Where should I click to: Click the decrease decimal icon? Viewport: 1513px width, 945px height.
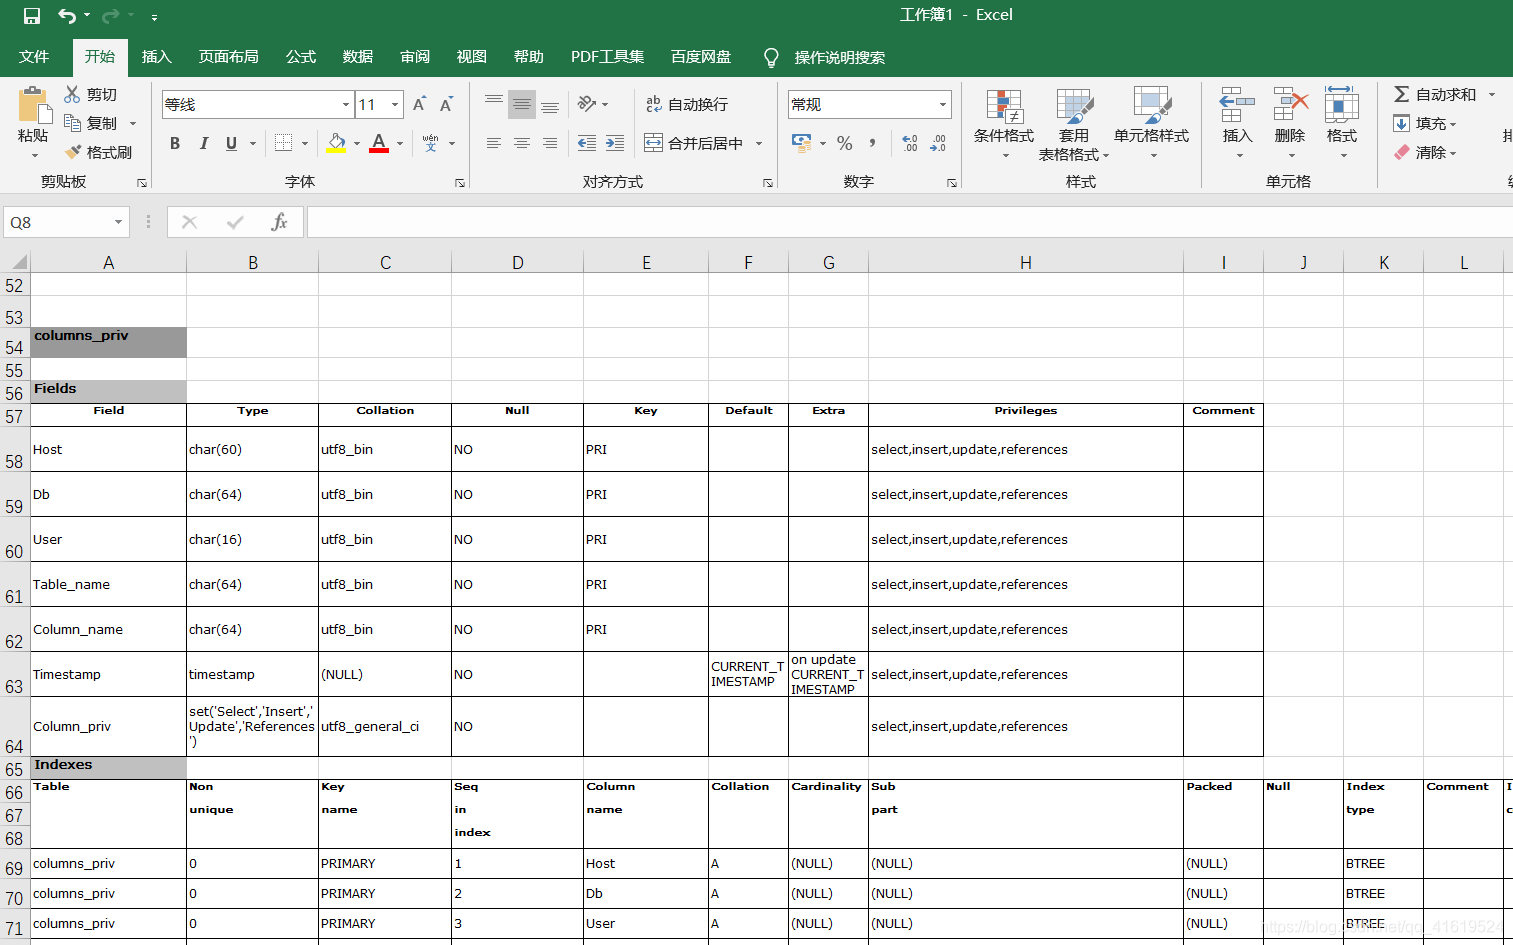point(937,143)
